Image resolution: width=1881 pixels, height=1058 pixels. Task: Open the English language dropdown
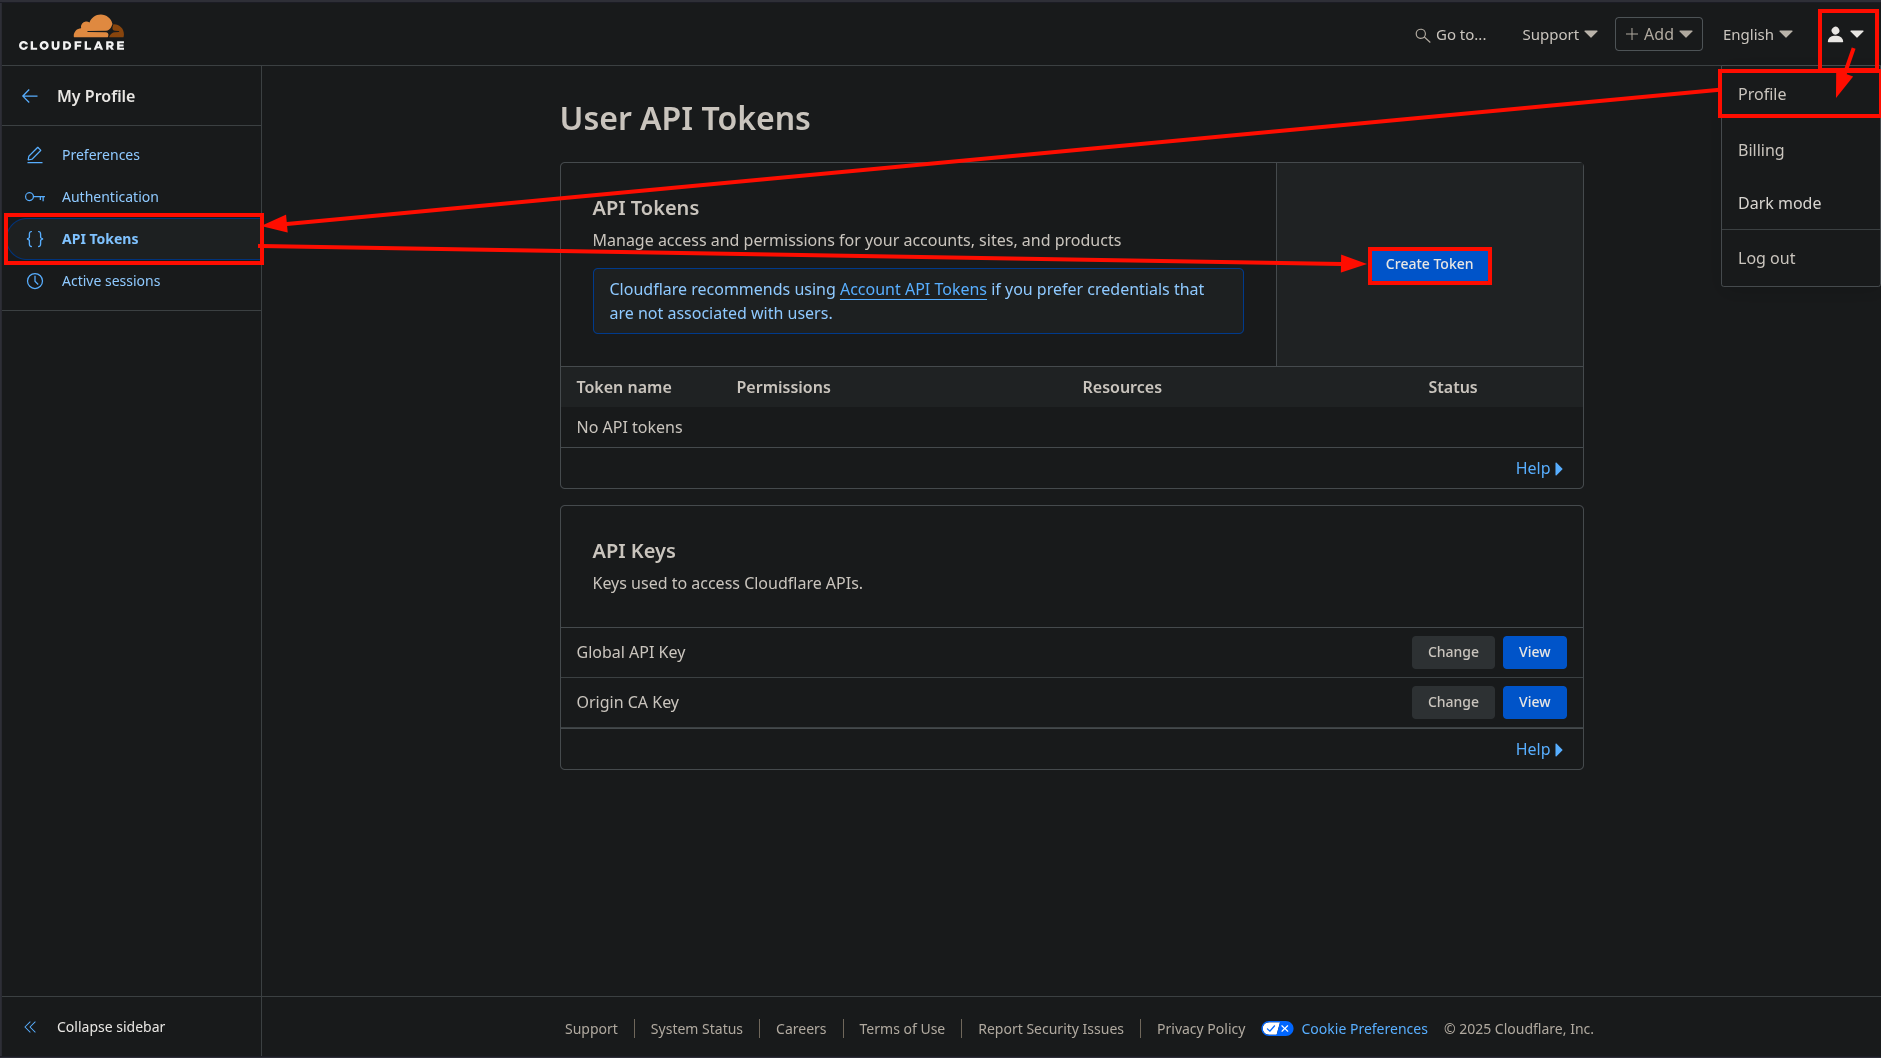pos(1757,35)
